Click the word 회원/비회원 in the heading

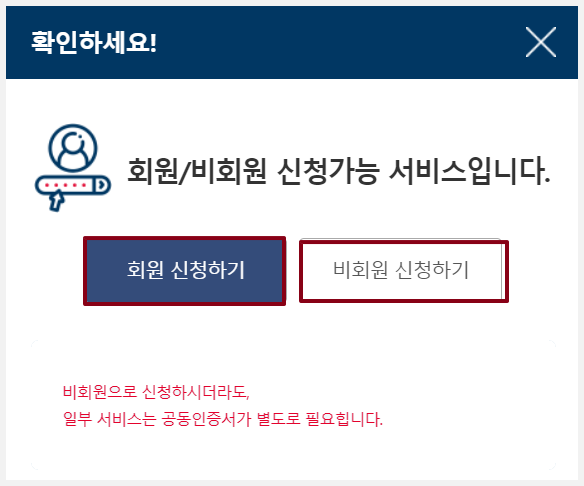[x=197, y=171]
